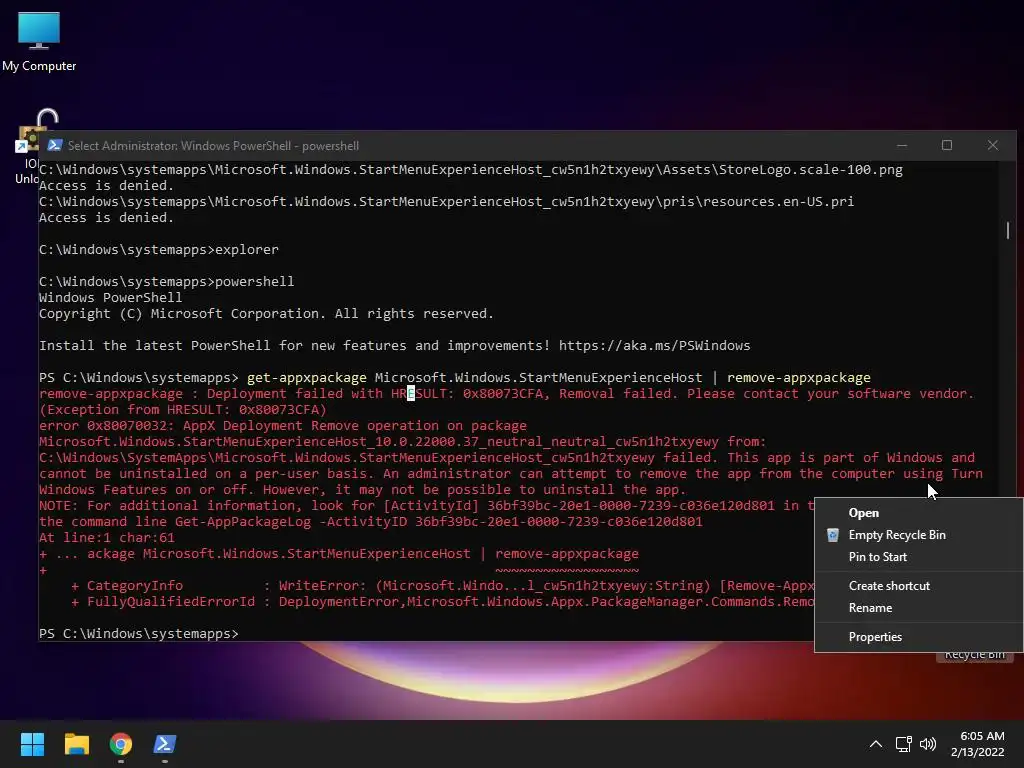The height and width of the screenshot is (768, 1024).
Task: Click 'At line:1 char:61' text
Action: 106,537
